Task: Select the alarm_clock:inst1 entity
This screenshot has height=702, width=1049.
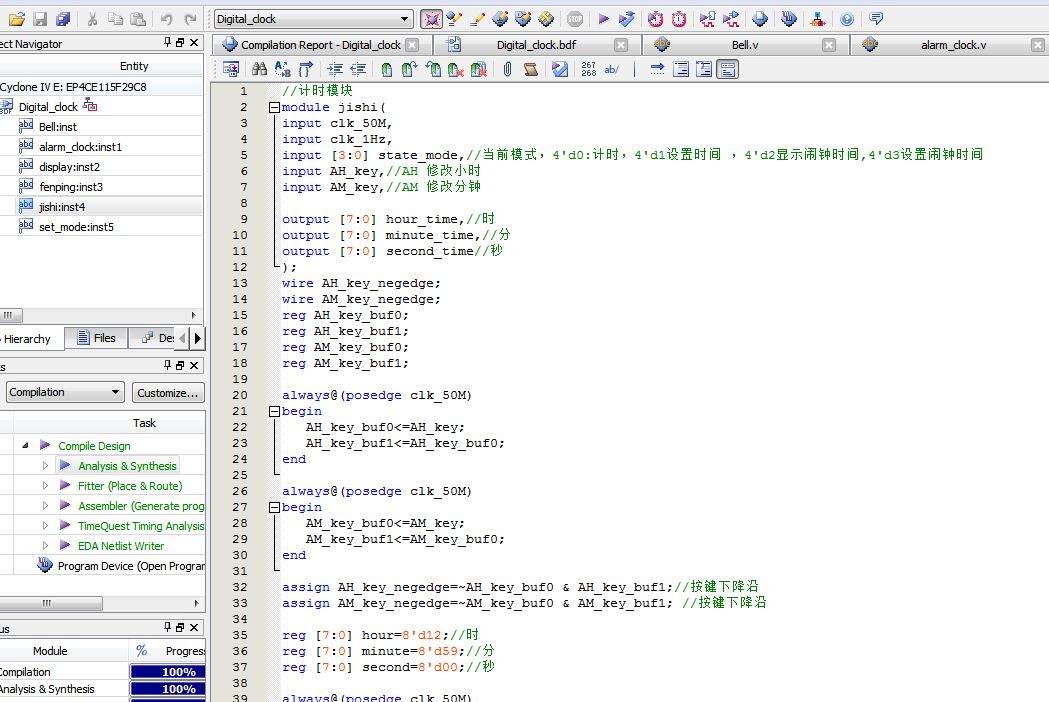Action: (80, 147)
